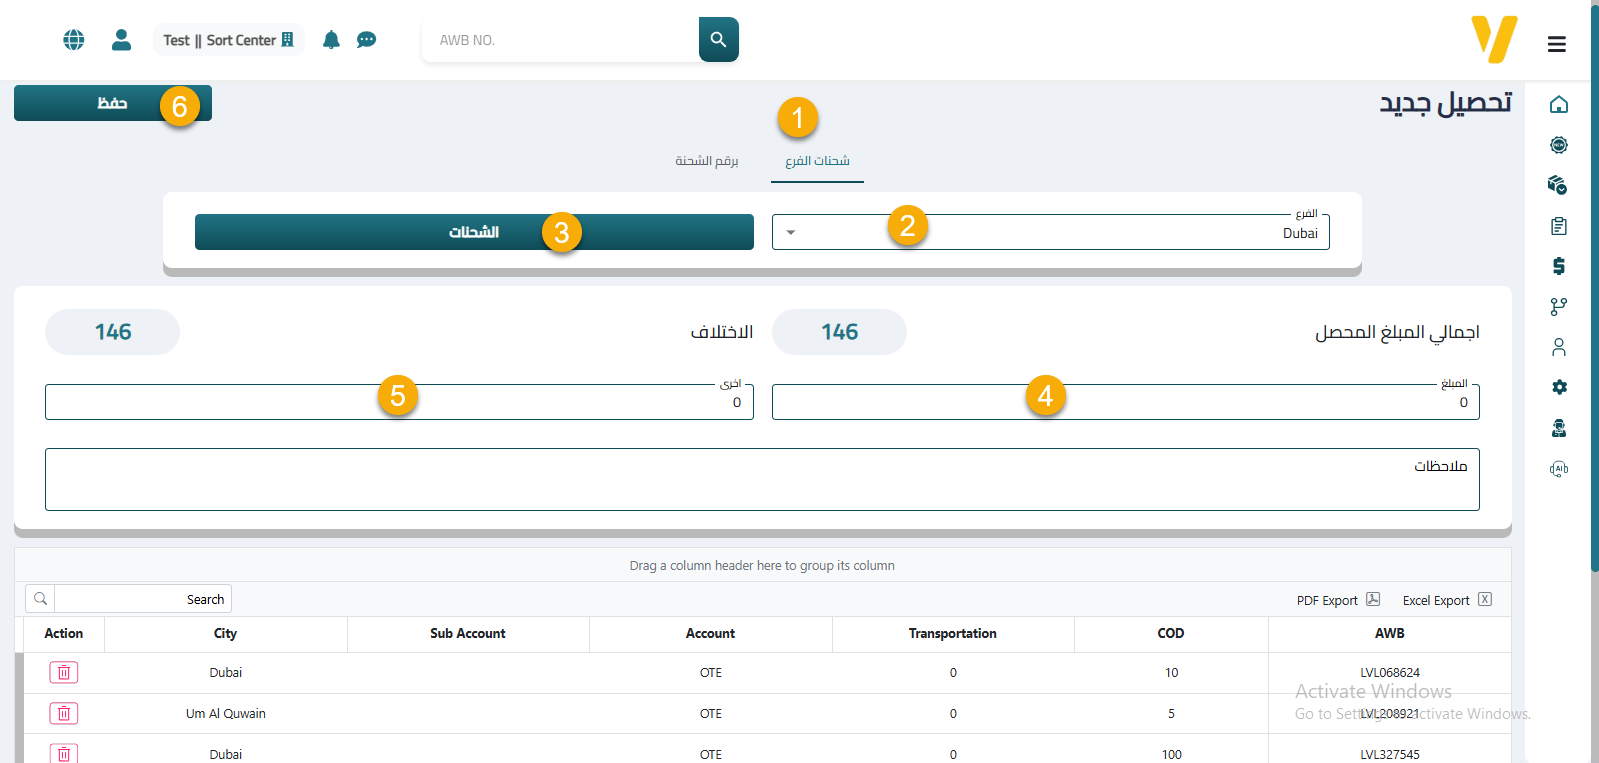Image resolution: width=1599 pixels, height=763 pixels.
Task: Open the user profile icon
Action: pos(121,40)
